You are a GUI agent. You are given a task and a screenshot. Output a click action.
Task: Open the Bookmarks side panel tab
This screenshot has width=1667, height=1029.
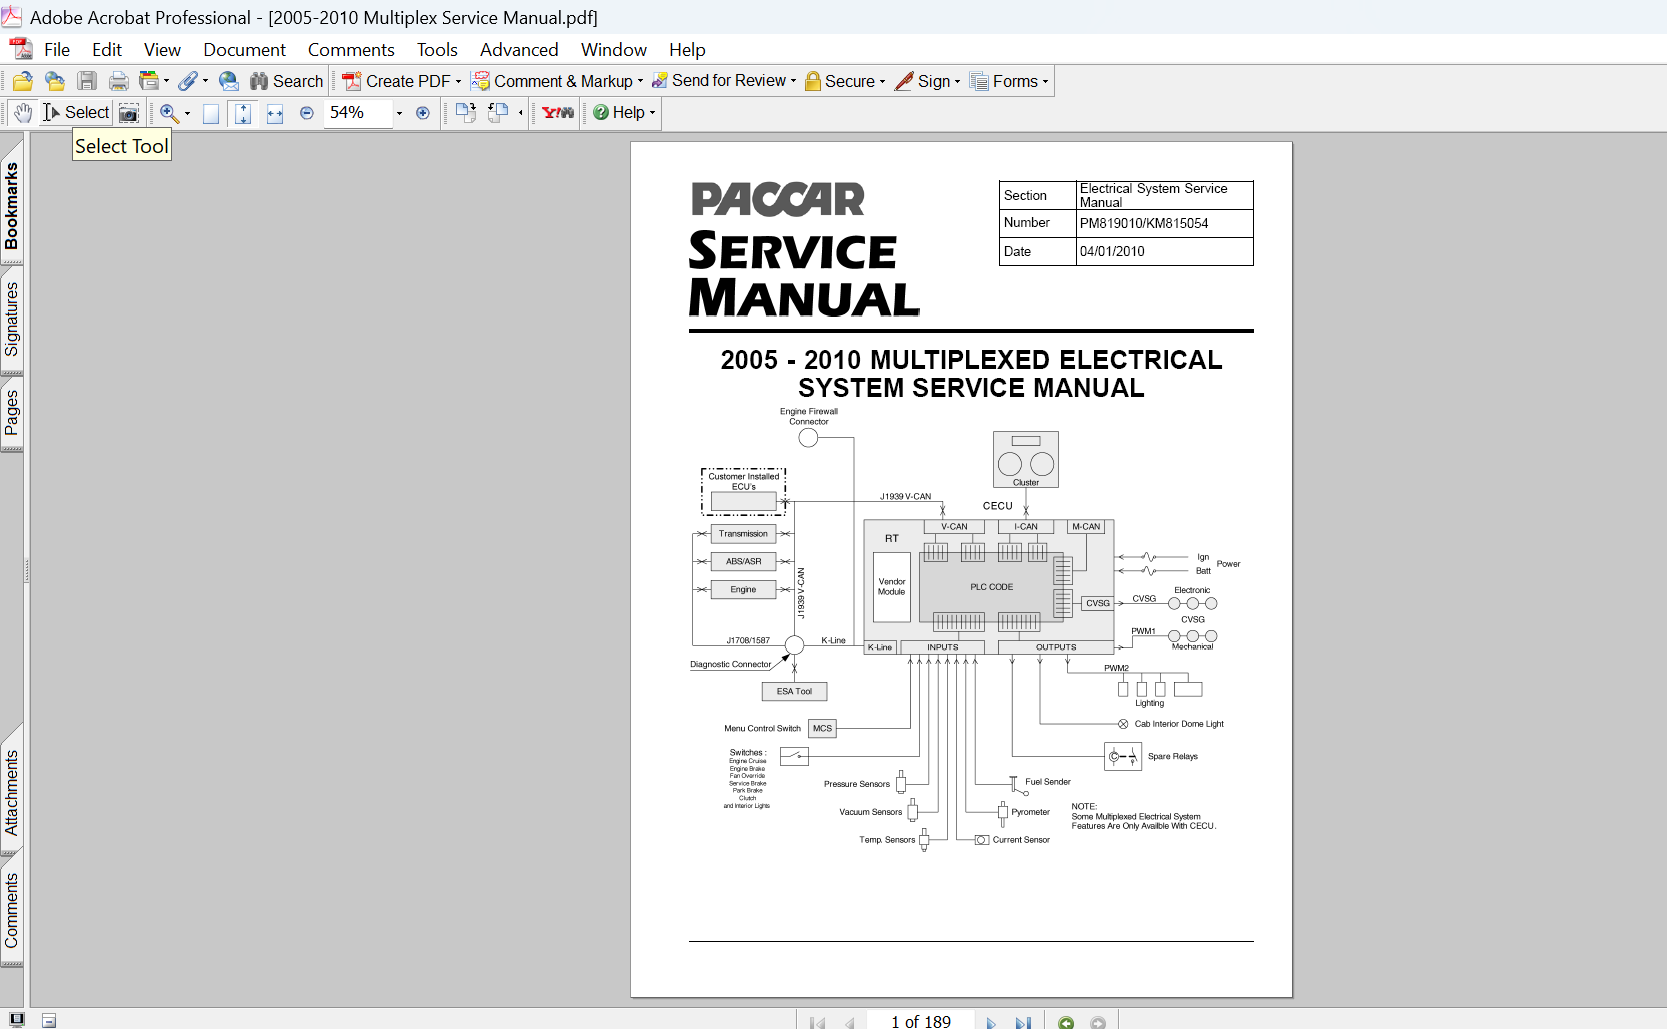pyautogui.click(x=12, y=205)
